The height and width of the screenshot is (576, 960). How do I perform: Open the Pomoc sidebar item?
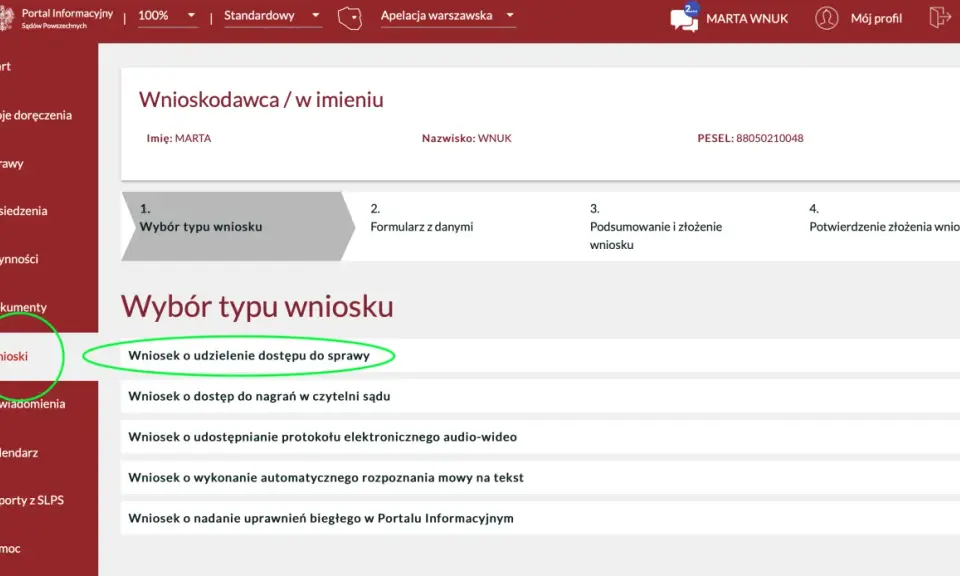49,548
